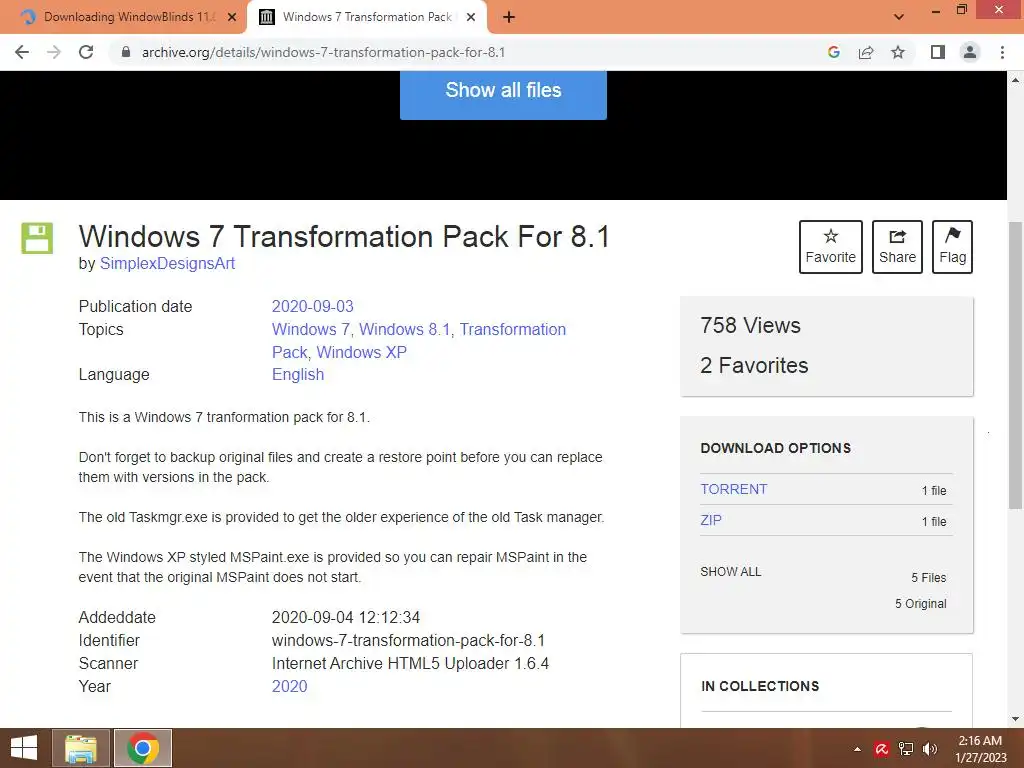This screenshot has height=768, width=1024.
Task: Download the TORRENT option
Action: pos(733,489)
